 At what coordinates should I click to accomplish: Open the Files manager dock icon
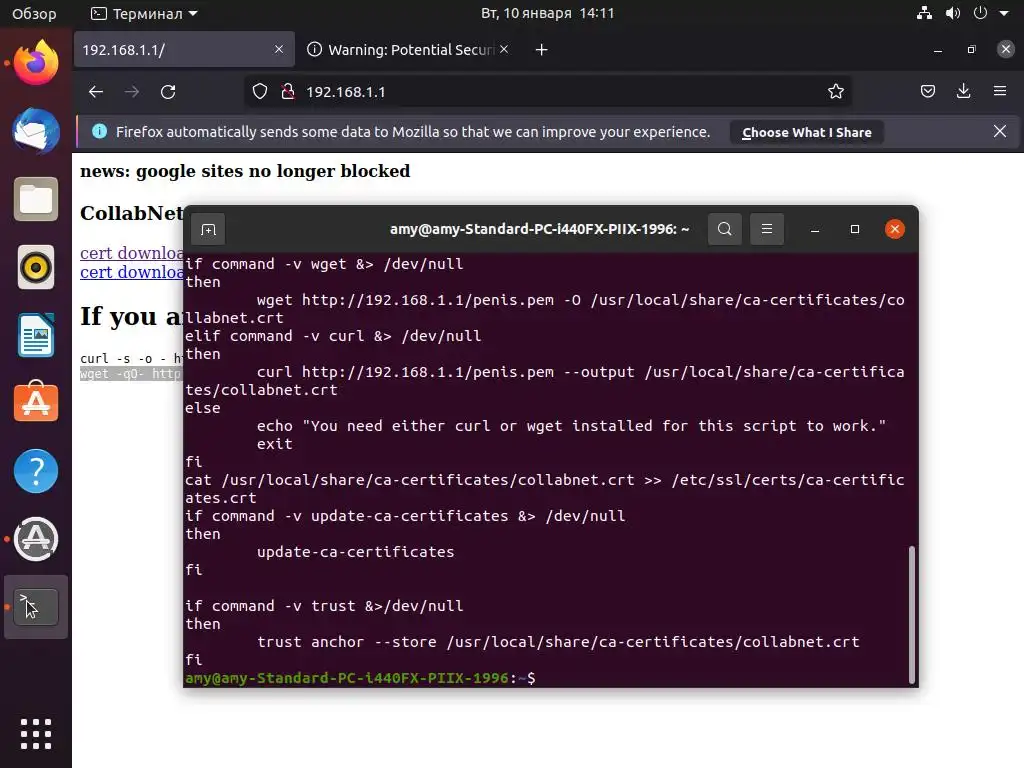pyautogui.click(x=36, y=199)
